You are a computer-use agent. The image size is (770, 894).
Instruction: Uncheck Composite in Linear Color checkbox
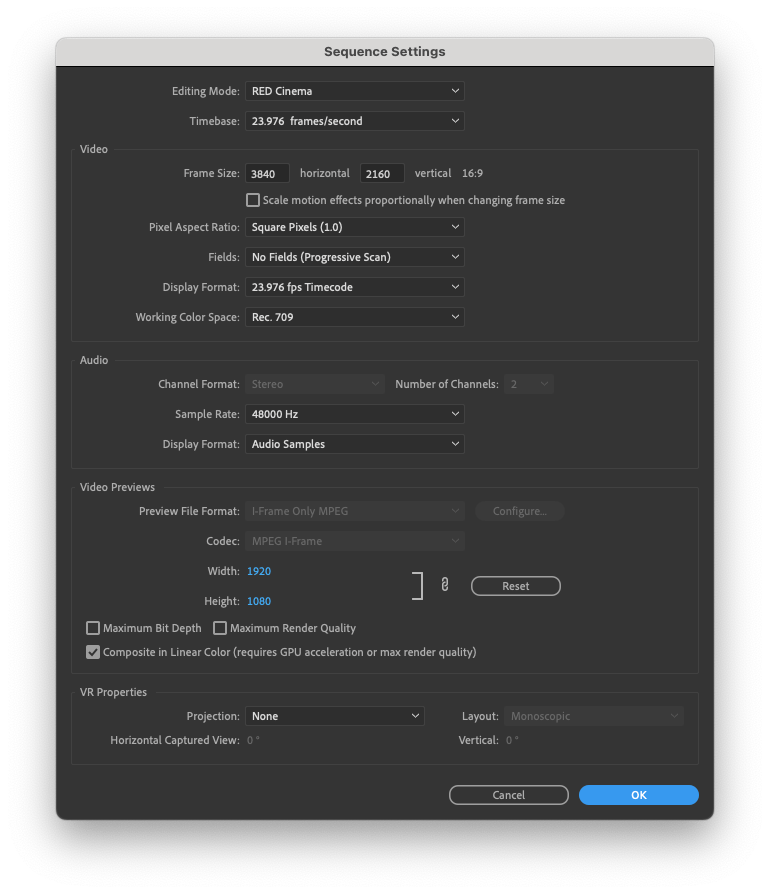tap(92, 652)
